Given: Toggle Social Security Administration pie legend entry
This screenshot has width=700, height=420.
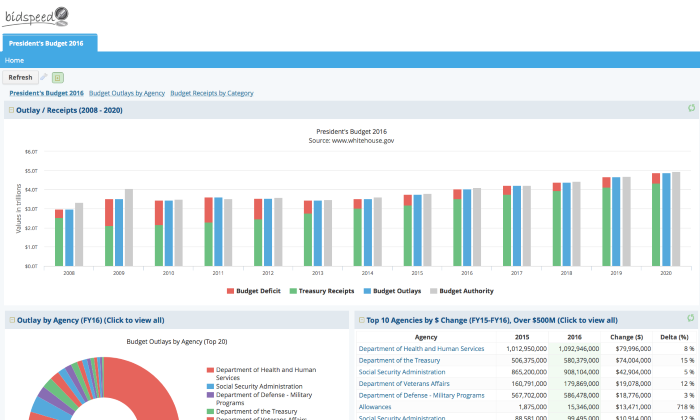Looking at the screenshot, I should click(254, 387).
